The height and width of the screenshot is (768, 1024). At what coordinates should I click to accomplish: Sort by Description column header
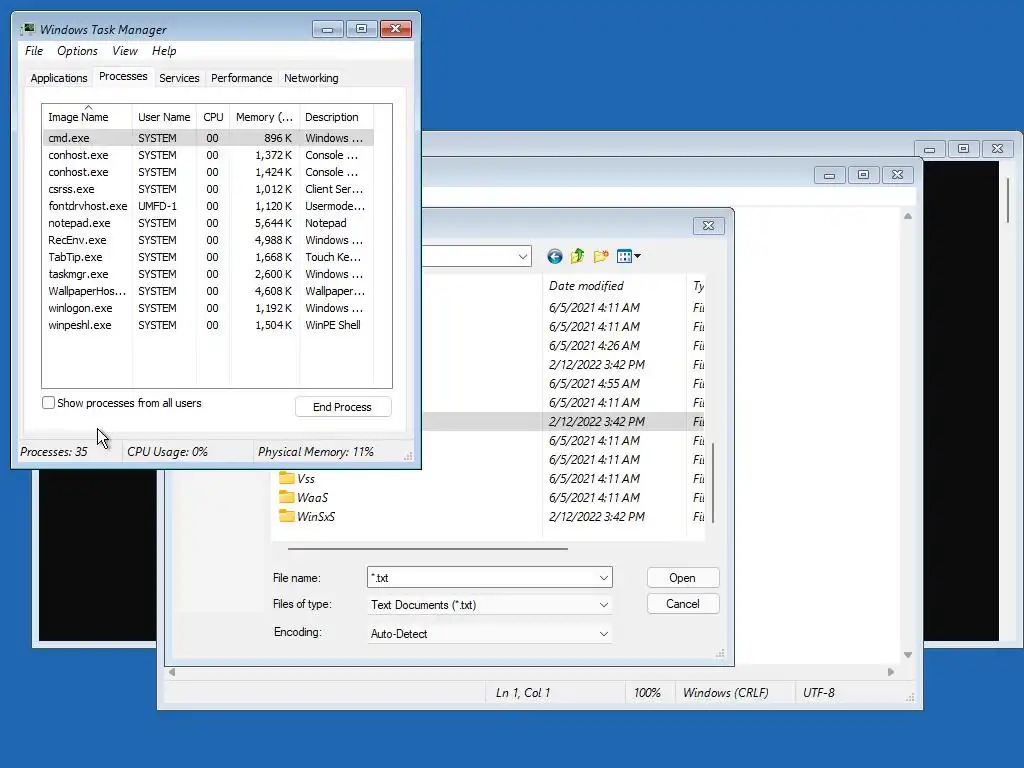coord(336,117)
